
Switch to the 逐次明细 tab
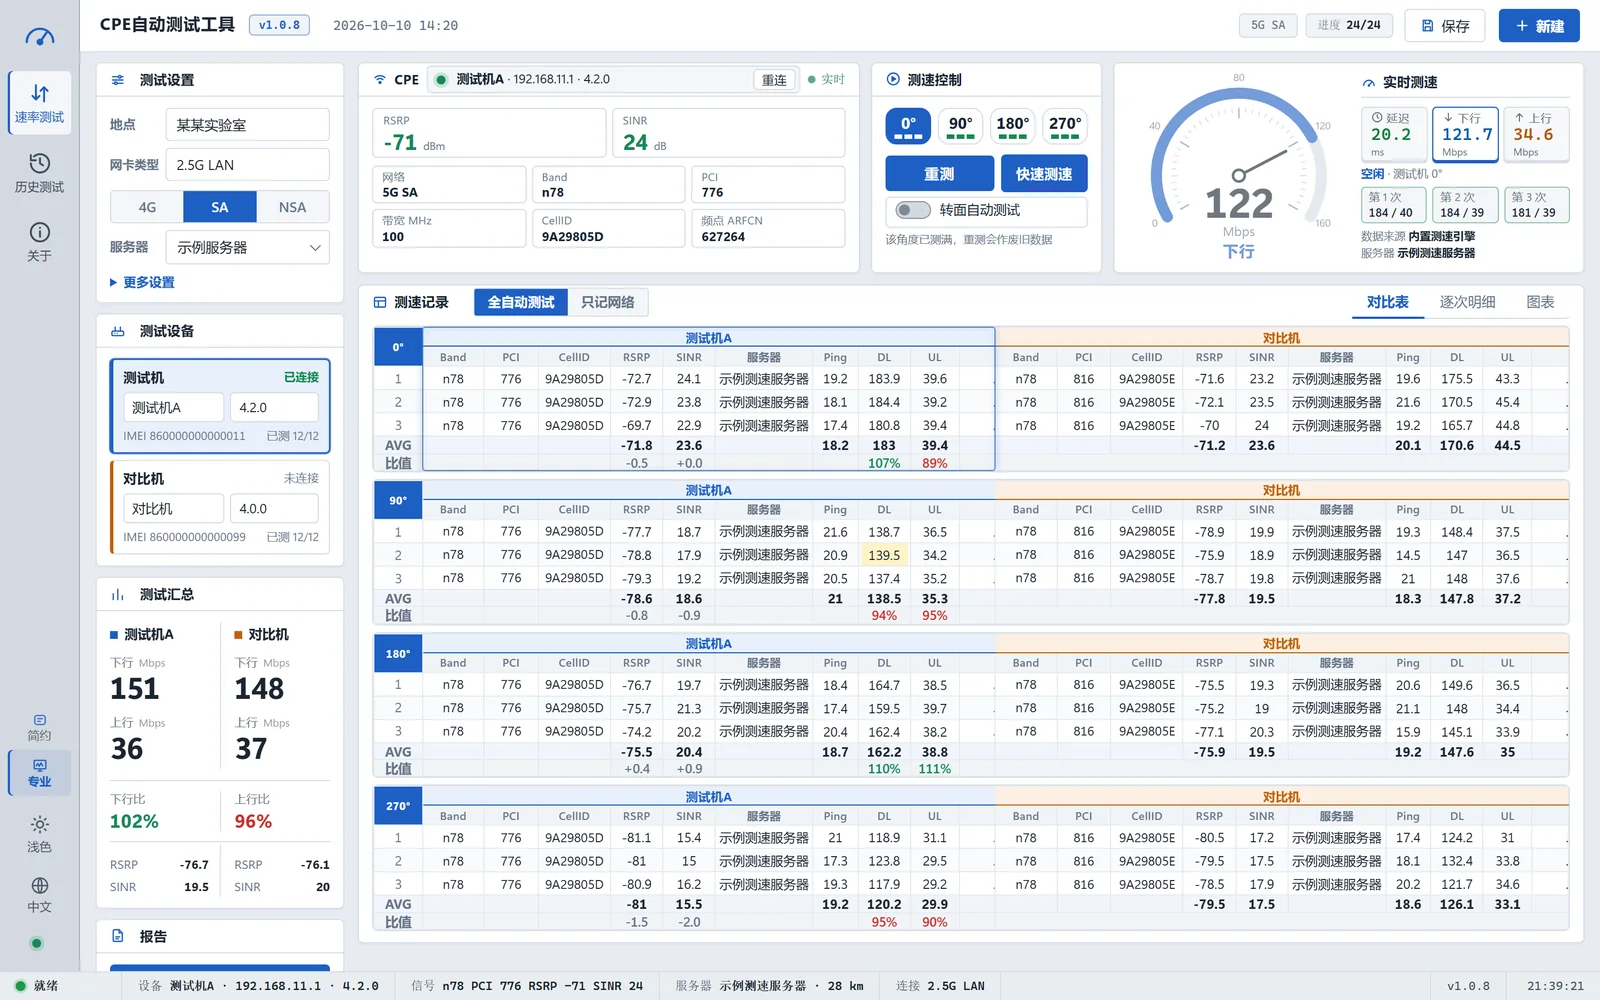(1467, 302)
